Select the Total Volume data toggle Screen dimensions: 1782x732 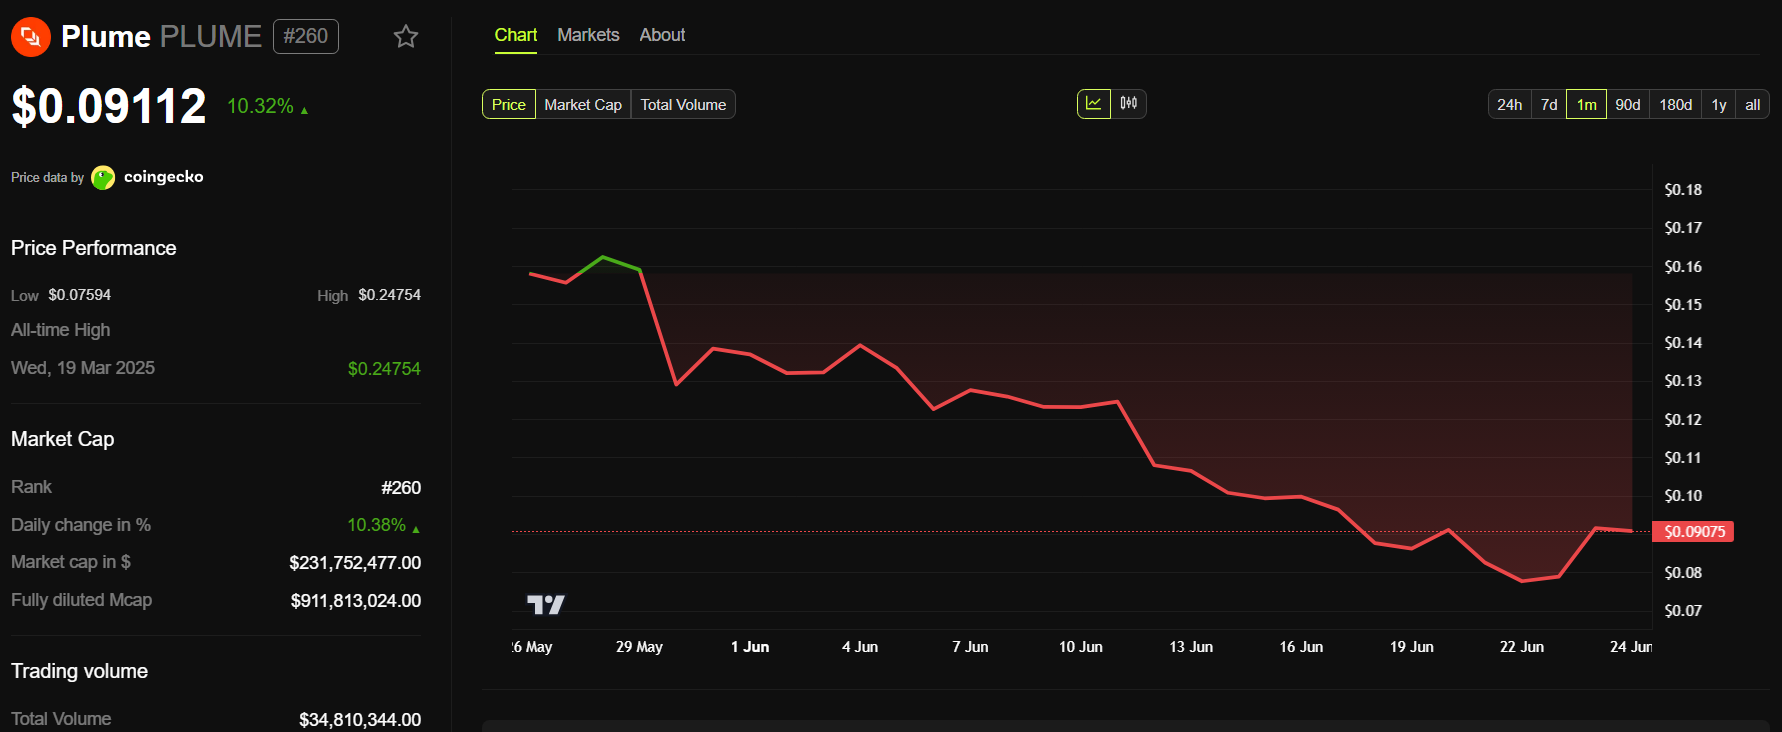tap(683, 104)
